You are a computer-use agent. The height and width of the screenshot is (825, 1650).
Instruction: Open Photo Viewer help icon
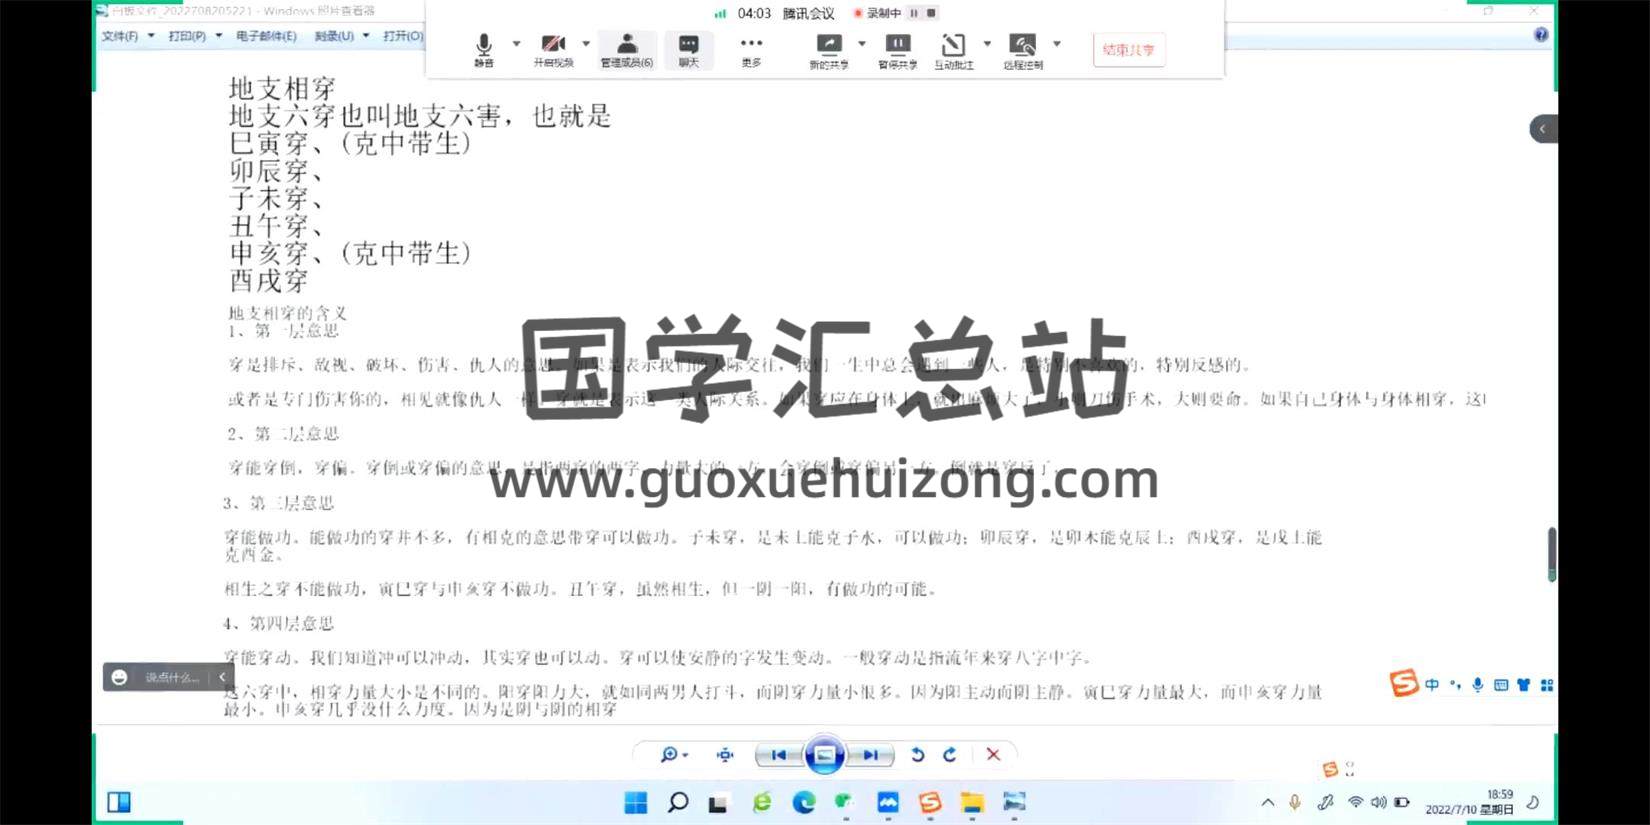coord(1541,35)
